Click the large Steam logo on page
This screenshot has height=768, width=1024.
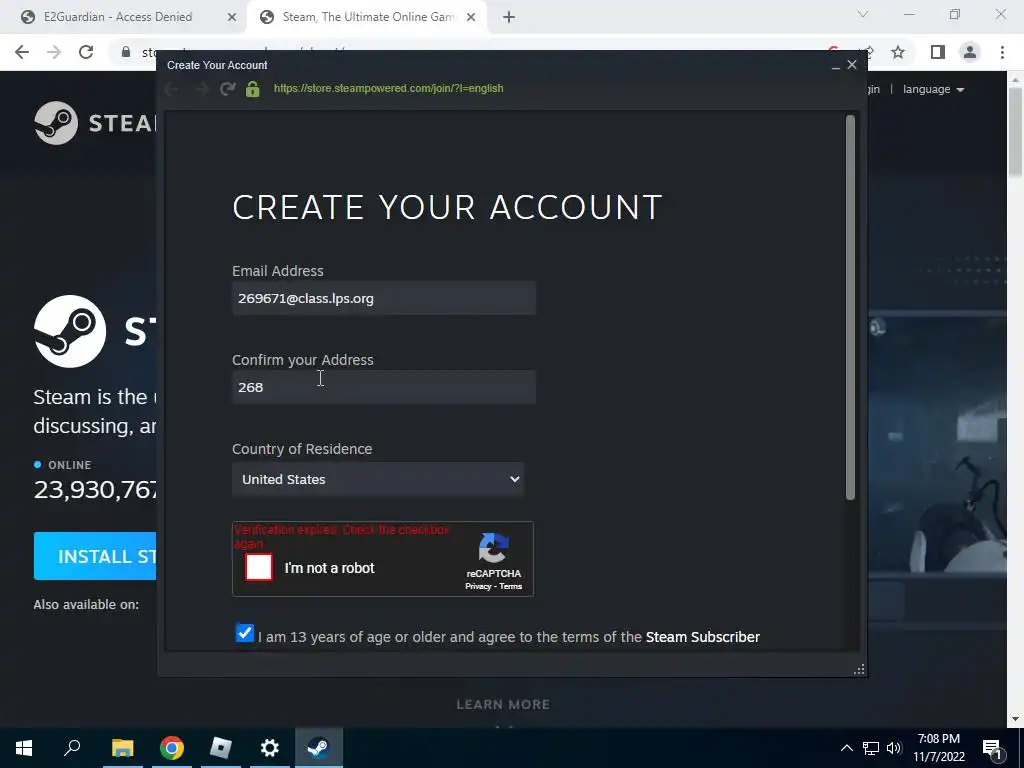pyautogui.click(x=70, y=331)
